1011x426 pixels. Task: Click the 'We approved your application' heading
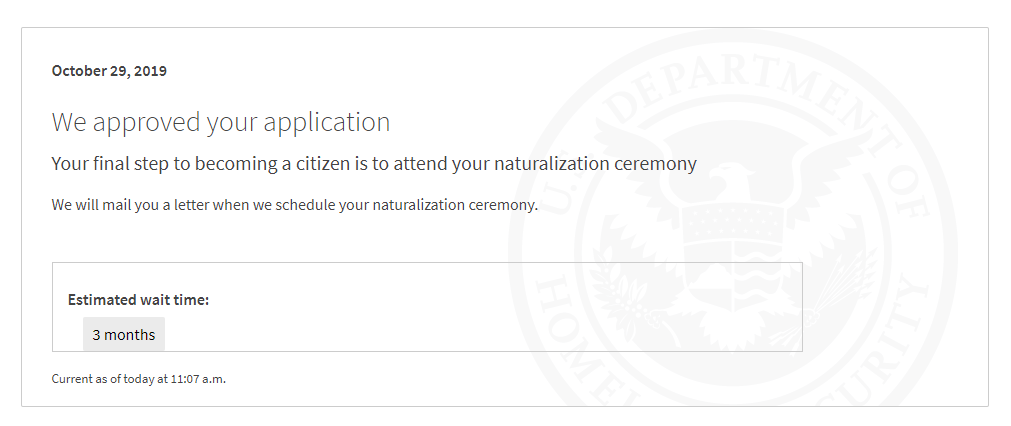[221, 122]
